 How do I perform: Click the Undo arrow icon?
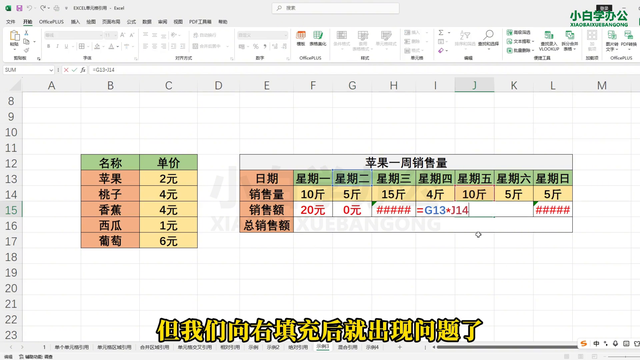[29, 8]
